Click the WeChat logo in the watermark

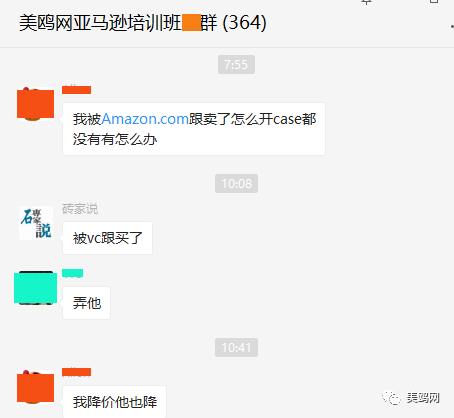coord(391,398)
